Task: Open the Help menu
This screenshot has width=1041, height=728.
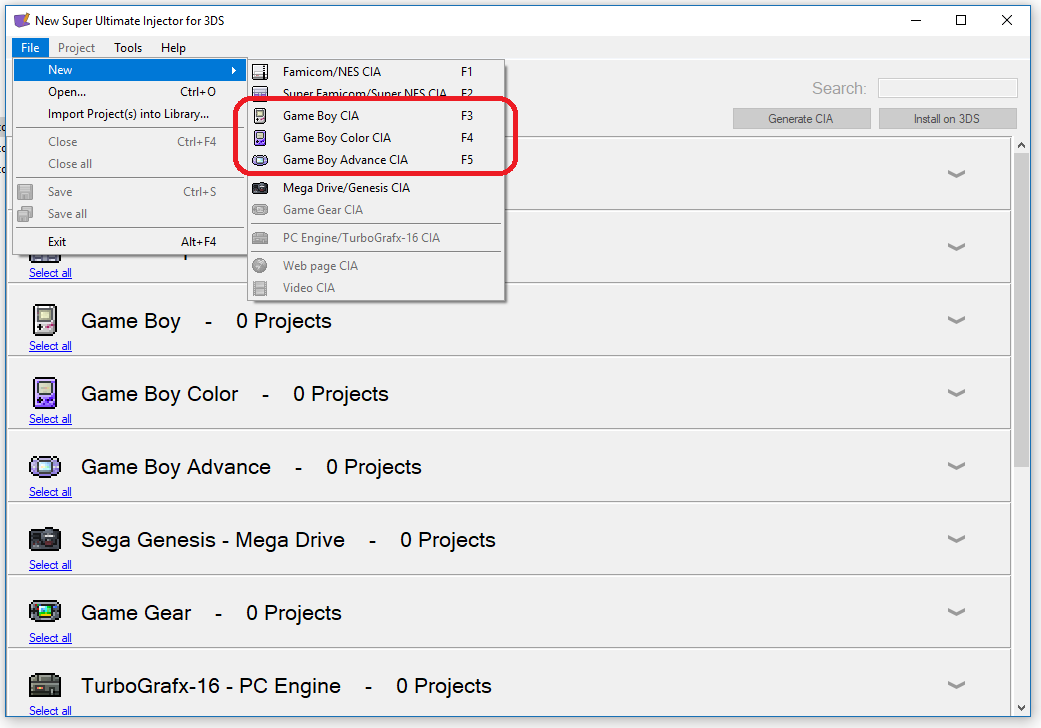Action: [x=173, y=48]
